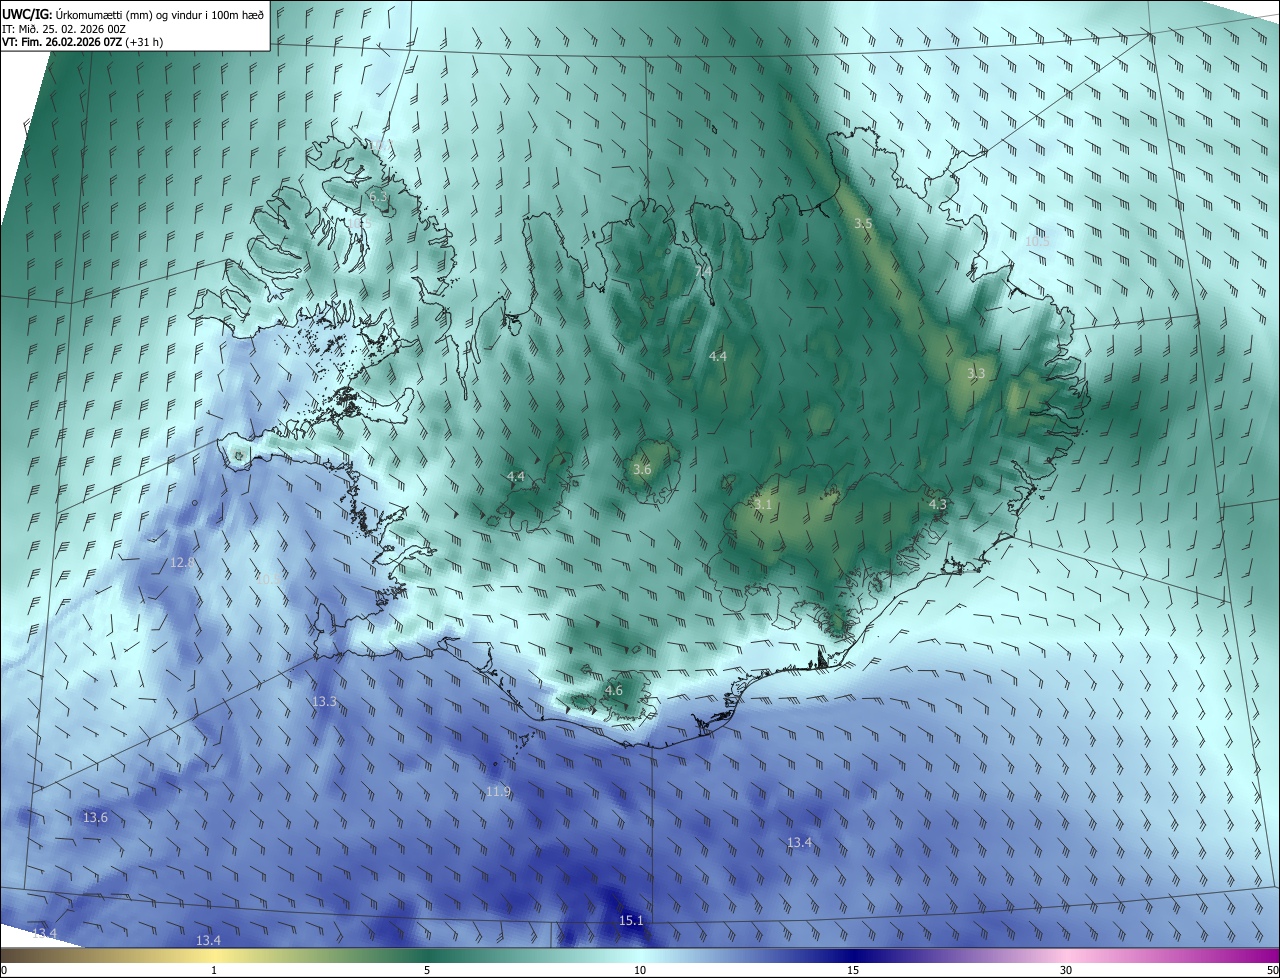Click the 6.3 value label
The height and width of the screenshot is (978, 1280).
point(378,197)
